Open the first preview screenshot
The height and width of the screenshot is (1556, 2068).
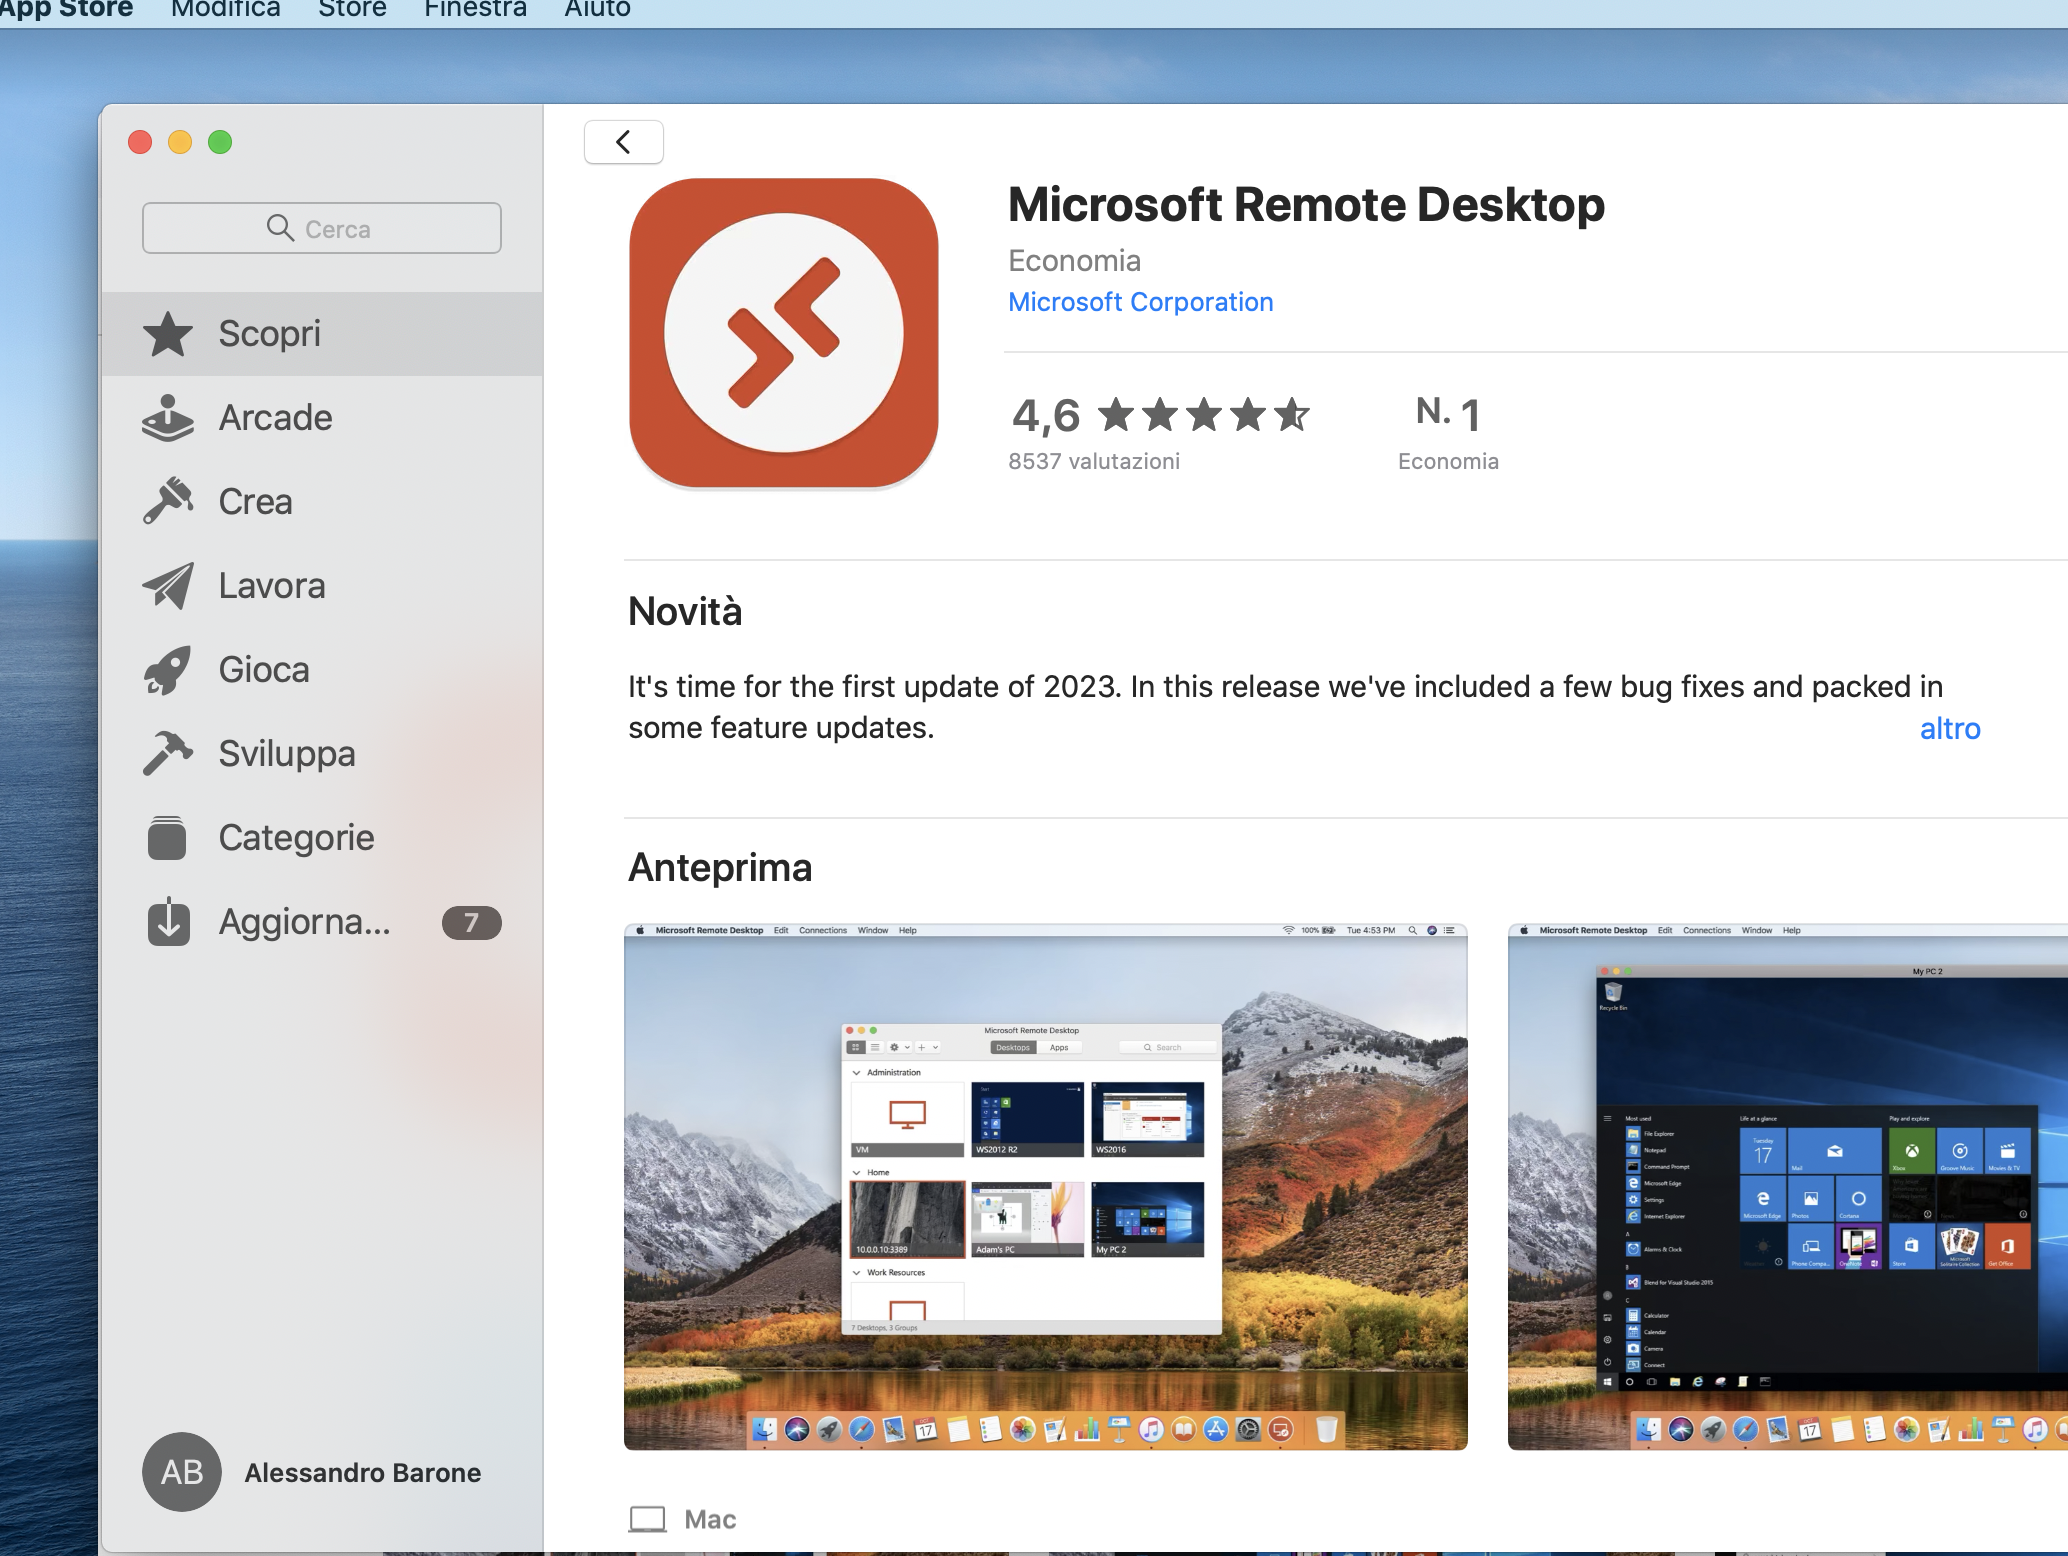tap(1045, 1187)
